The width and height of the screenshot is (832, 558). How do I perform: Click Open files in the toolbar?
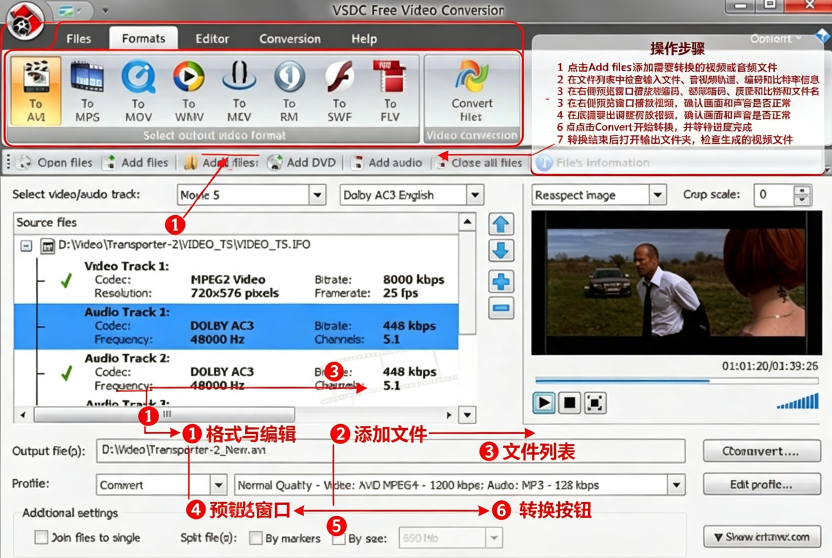[x=55, y=163]
